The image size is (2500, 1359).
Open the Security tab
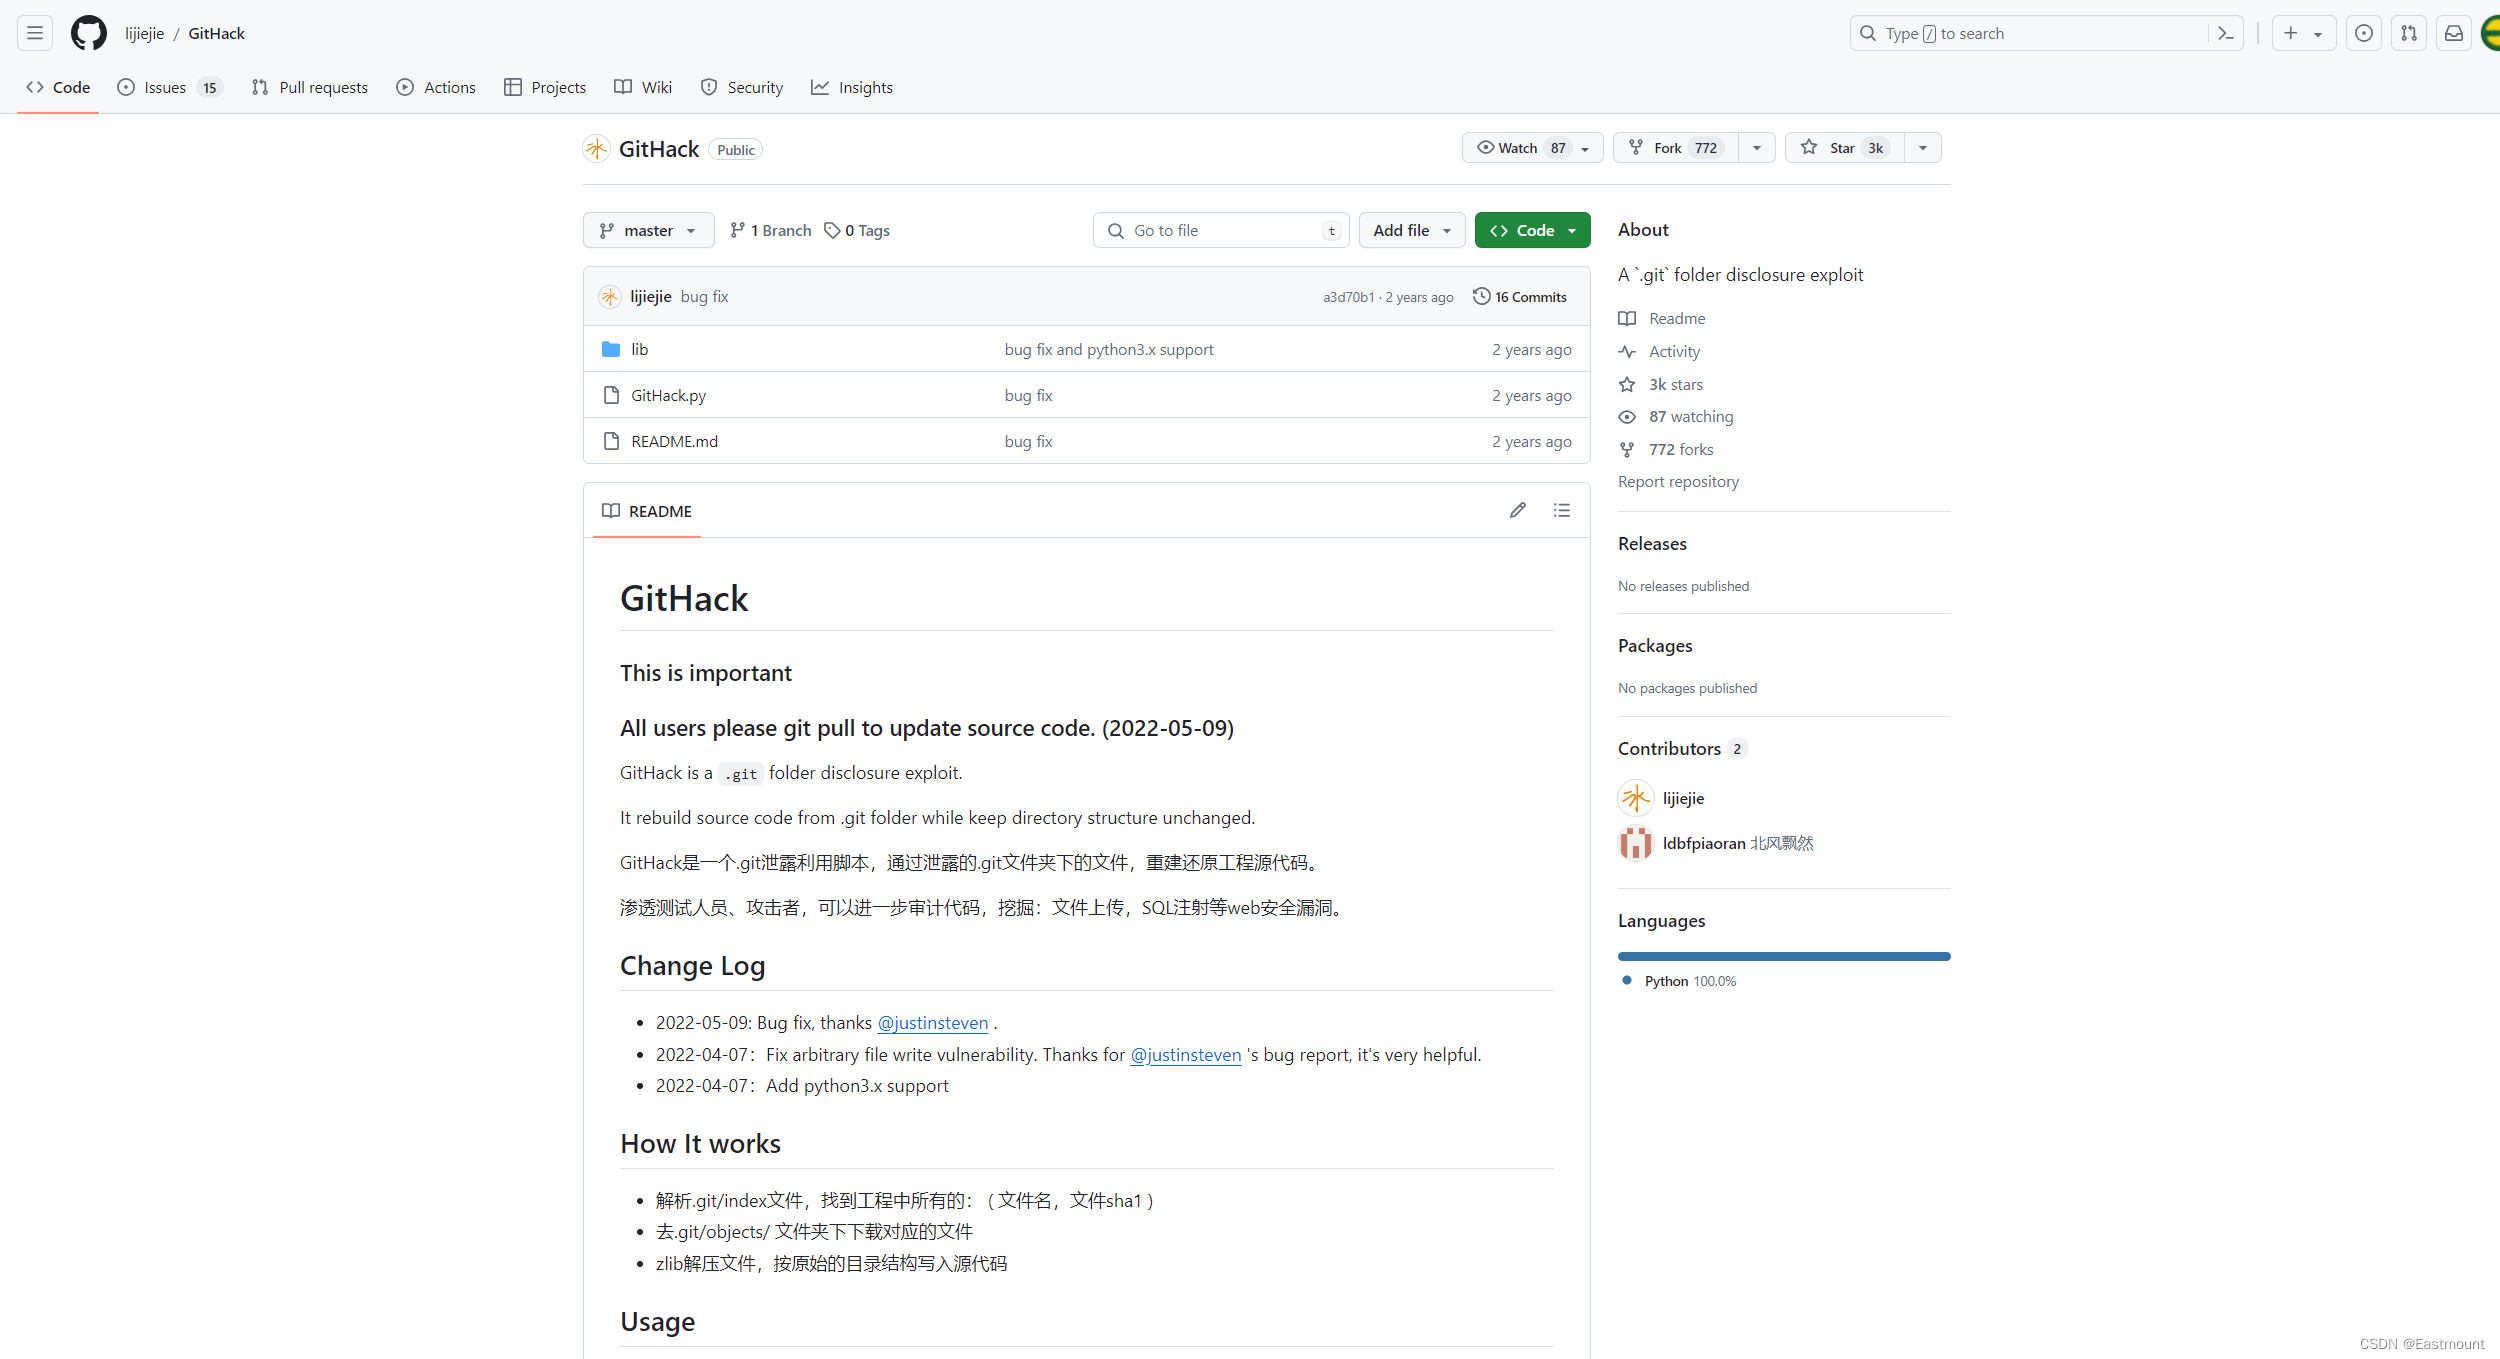742,87
